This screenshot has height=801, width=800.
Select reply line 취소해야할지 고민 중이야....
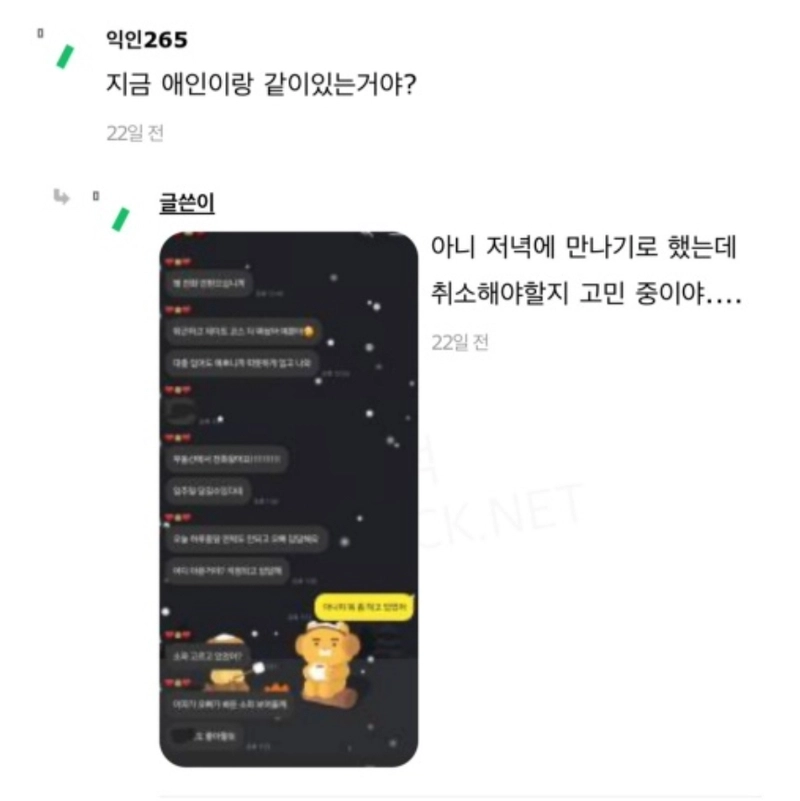[586, 294]
